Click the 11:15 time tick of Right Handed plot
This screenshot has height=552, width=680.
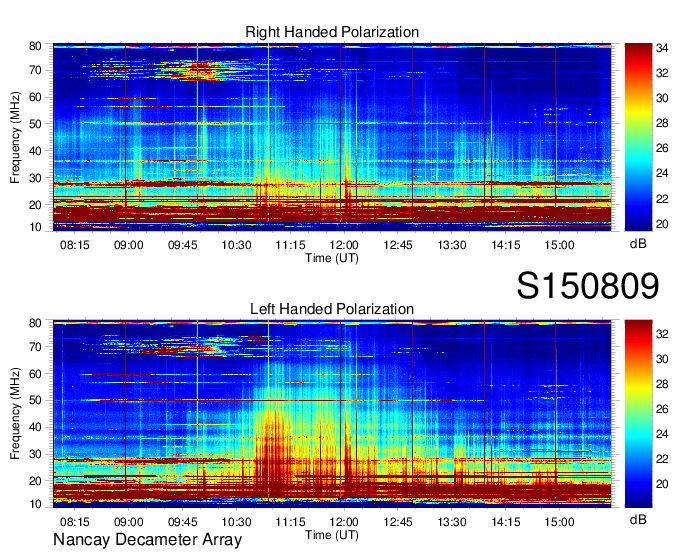[x=290, y=245]
